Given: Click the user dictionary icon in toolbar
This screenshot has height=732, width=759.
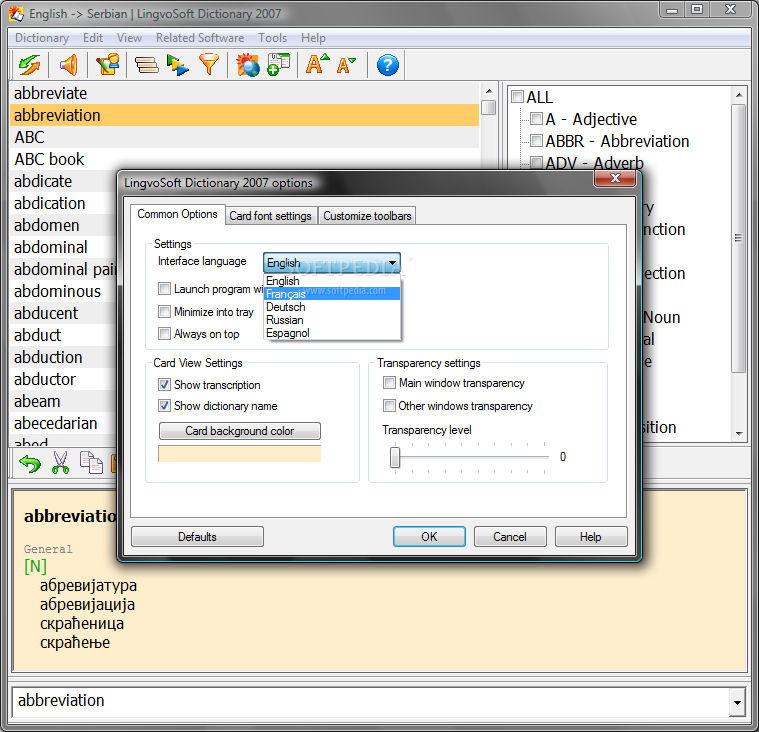Looking at the screenshot, I should [107, 64].
